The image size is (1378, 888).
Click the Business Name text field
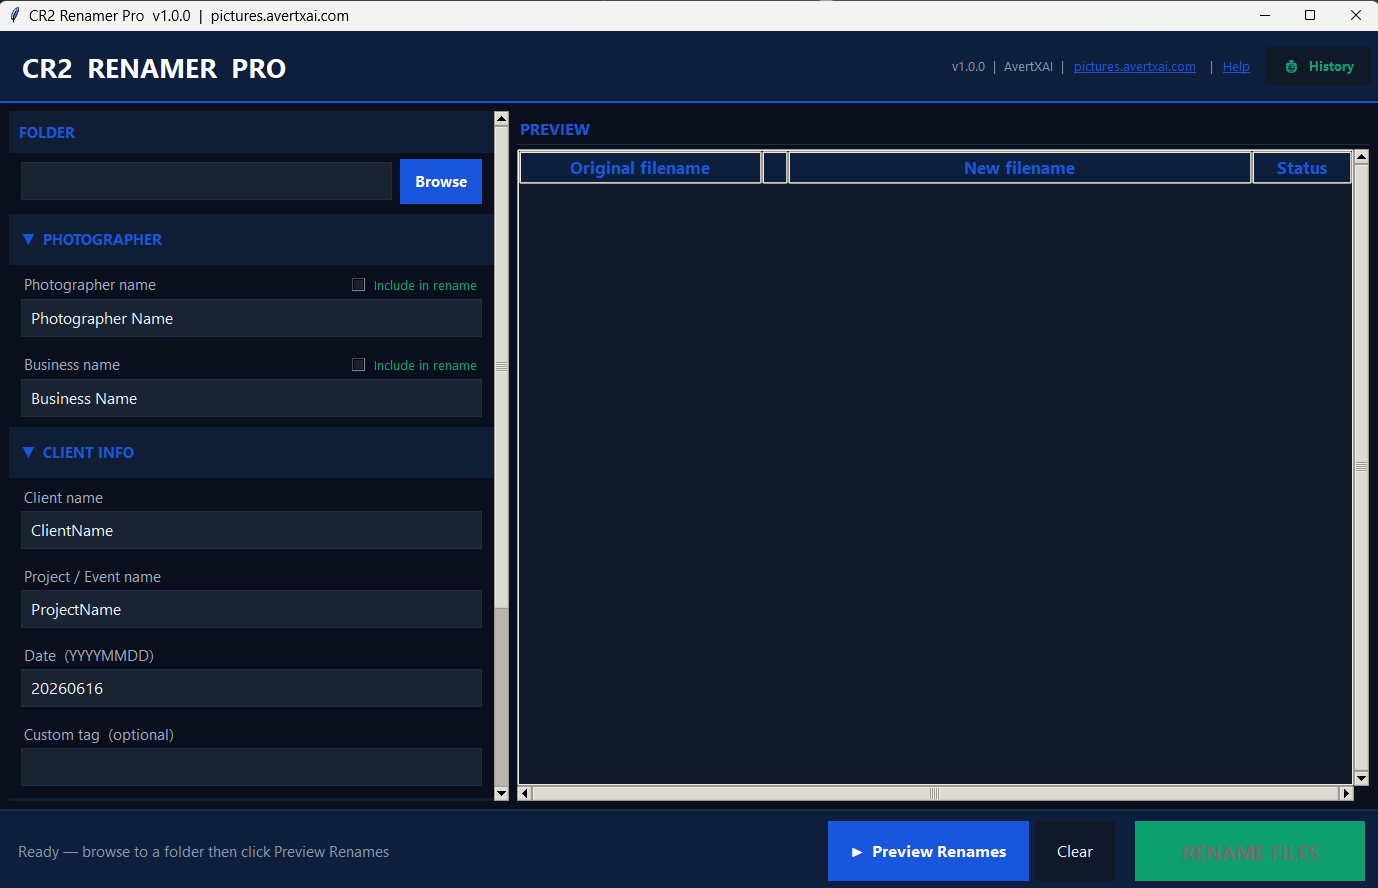251,398
